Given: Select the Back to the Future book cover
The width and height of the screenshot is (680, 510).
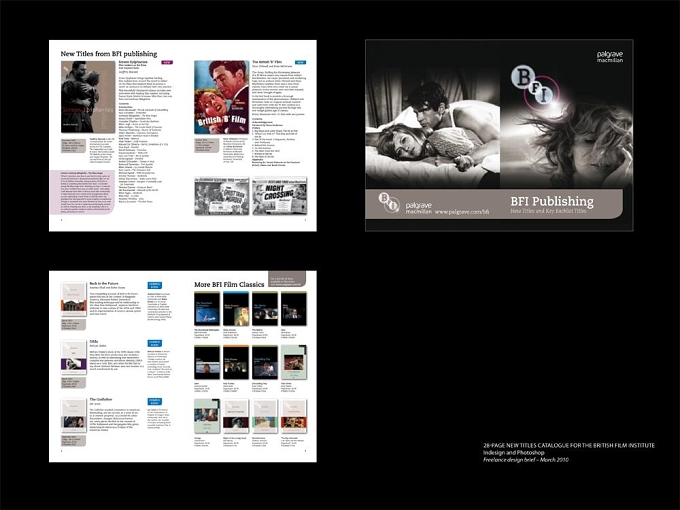Looking at the screenshot, I should point(74,299).
